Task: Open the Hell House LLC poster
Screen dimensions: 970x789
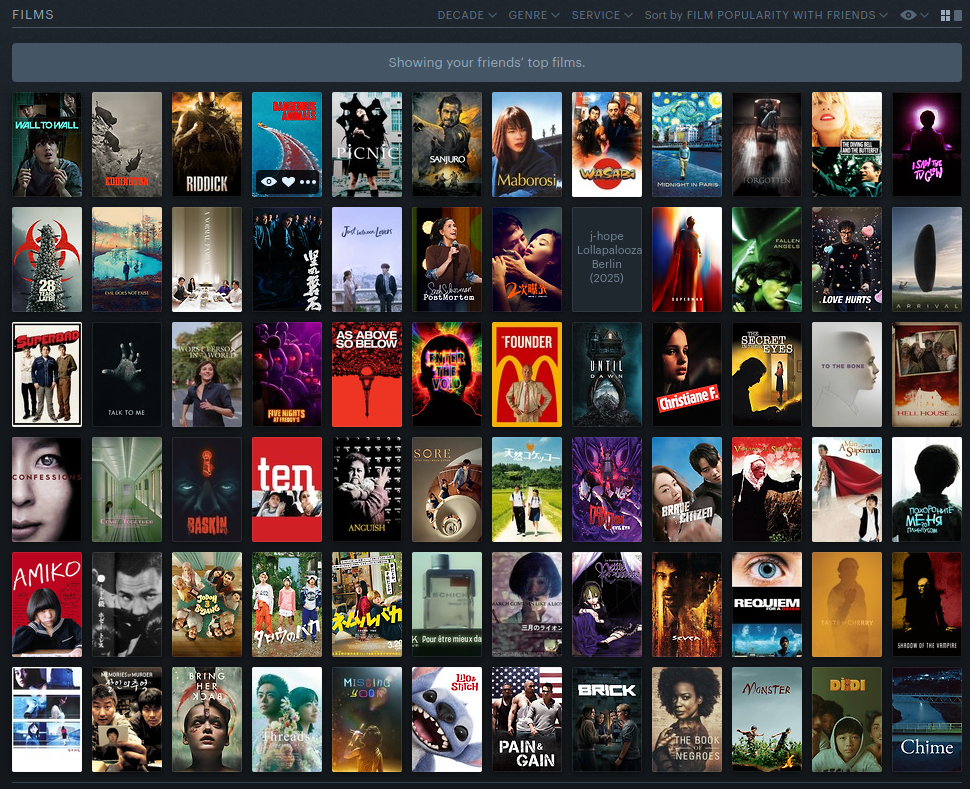Action: pyautogui.click(x=927, y=375)
